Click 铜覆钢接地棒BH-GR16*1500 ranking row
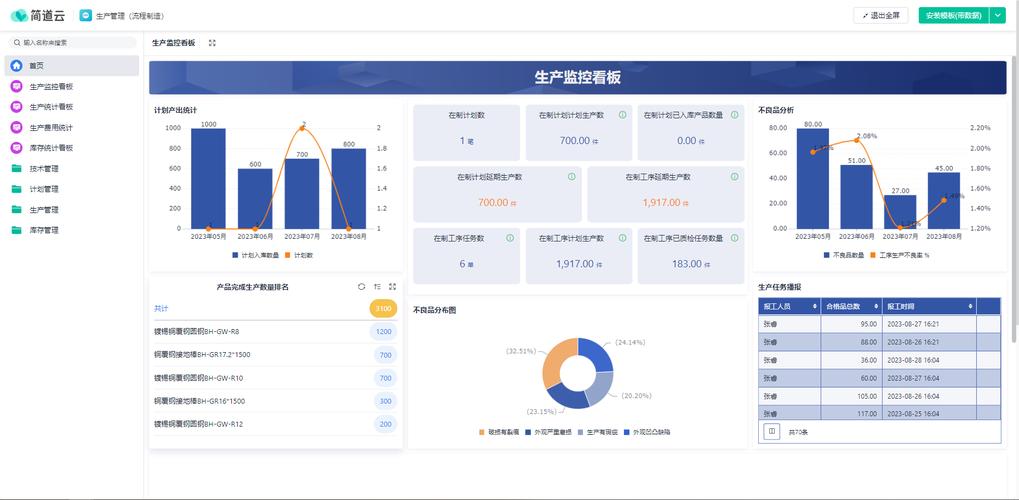The width and height of the screenshot is (1019, 500). tap(276, 401)
